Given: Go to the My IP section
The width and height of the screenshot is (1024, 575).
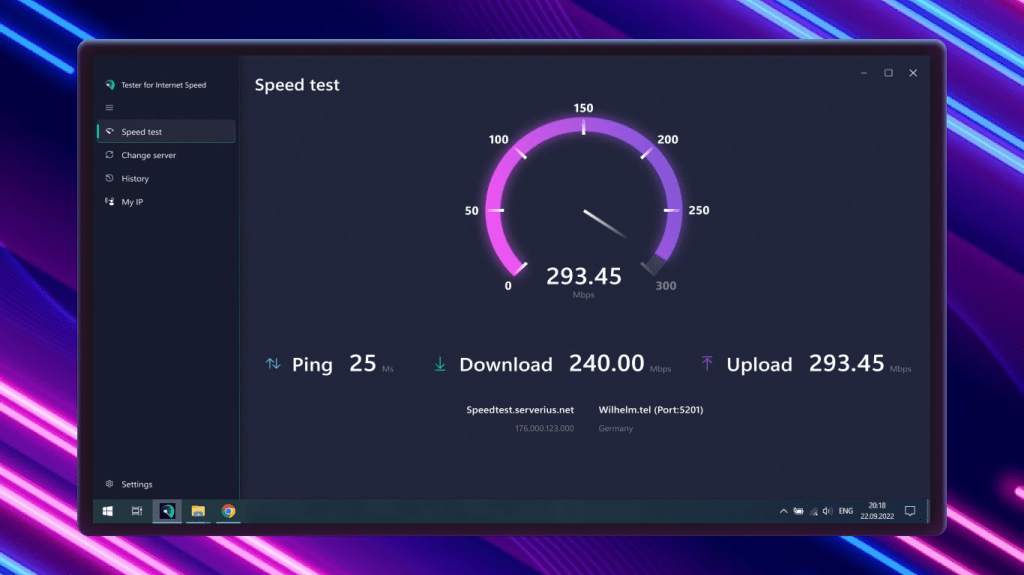Looking at the screenshot, I should pos(132,202).
